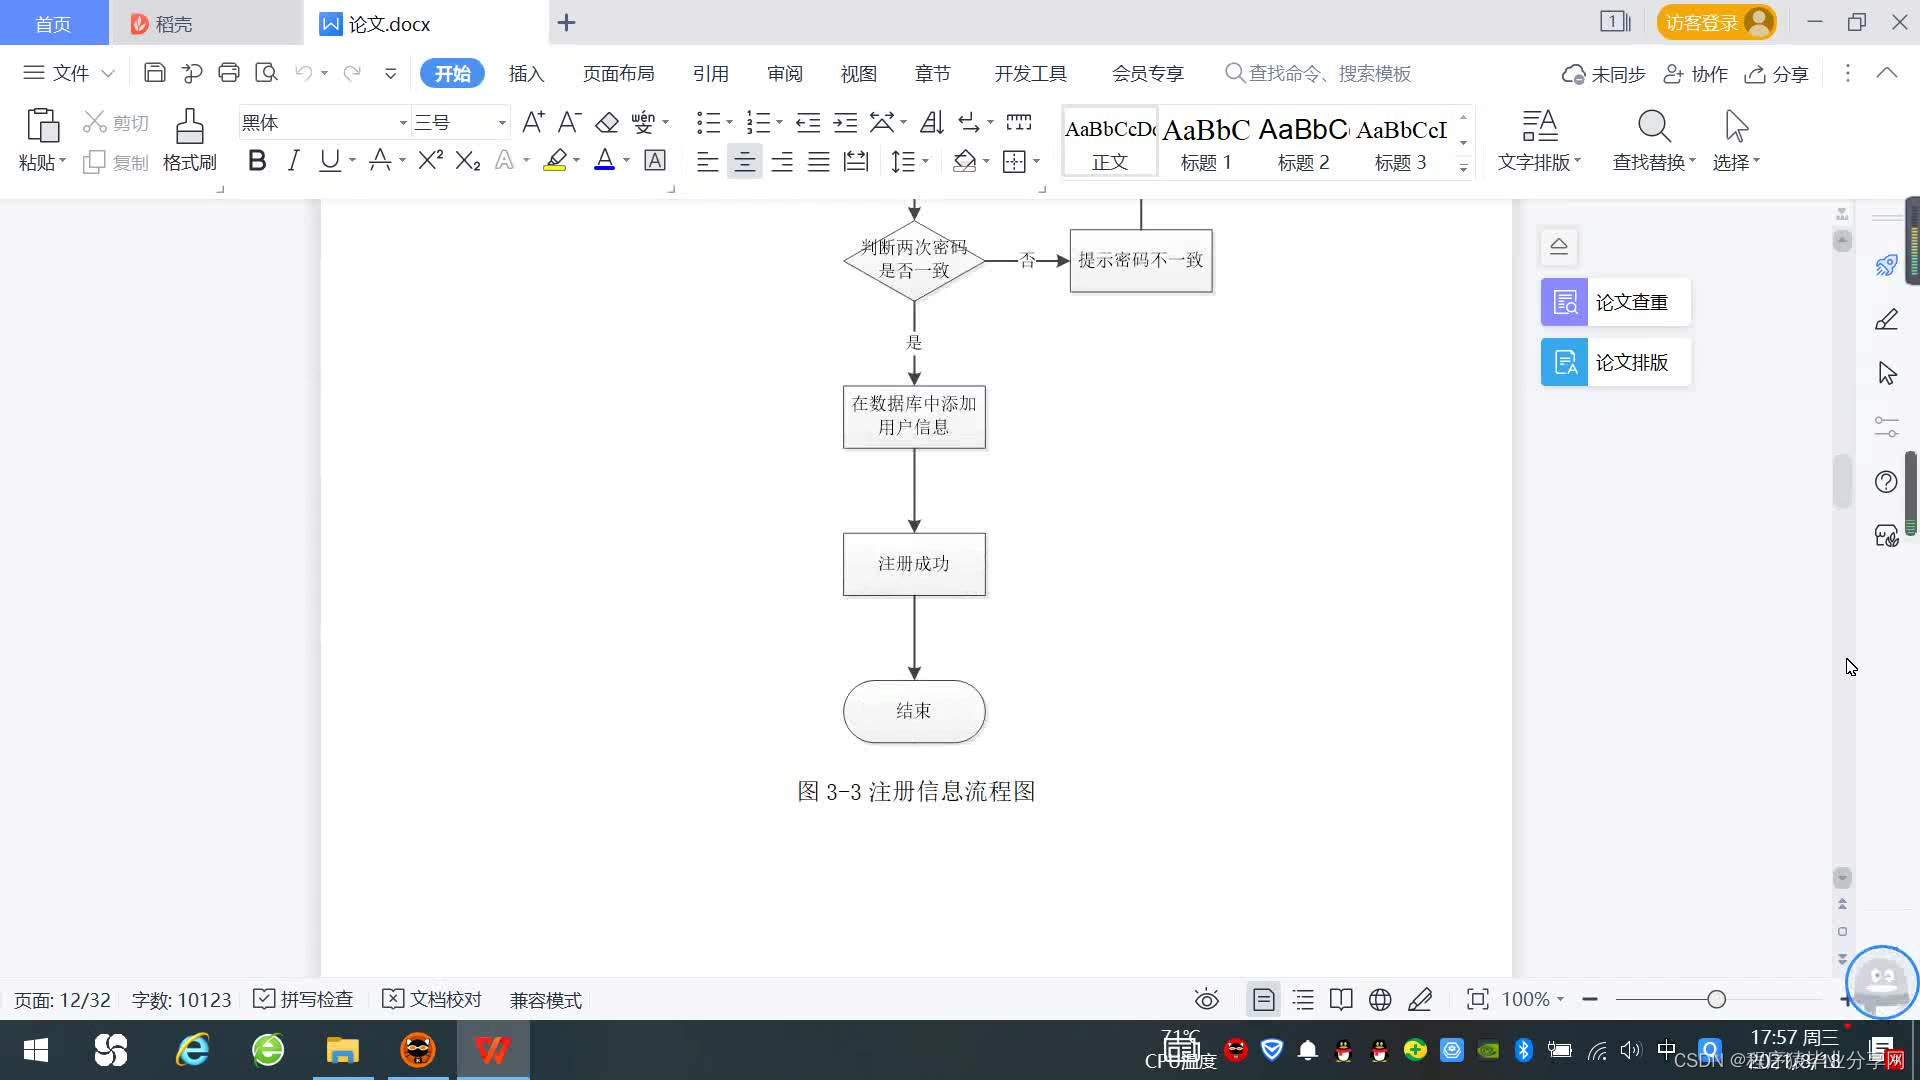Click the Save document icon
Viewport: 1920px width, 1080px height.
click(154, 73)
